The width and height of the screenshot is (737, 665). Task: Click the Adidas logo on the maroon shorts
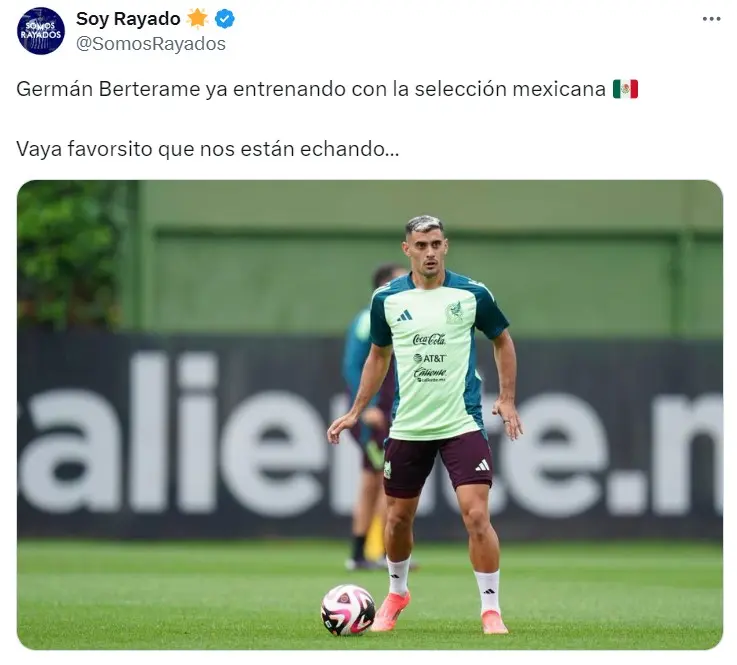point(482,465)
